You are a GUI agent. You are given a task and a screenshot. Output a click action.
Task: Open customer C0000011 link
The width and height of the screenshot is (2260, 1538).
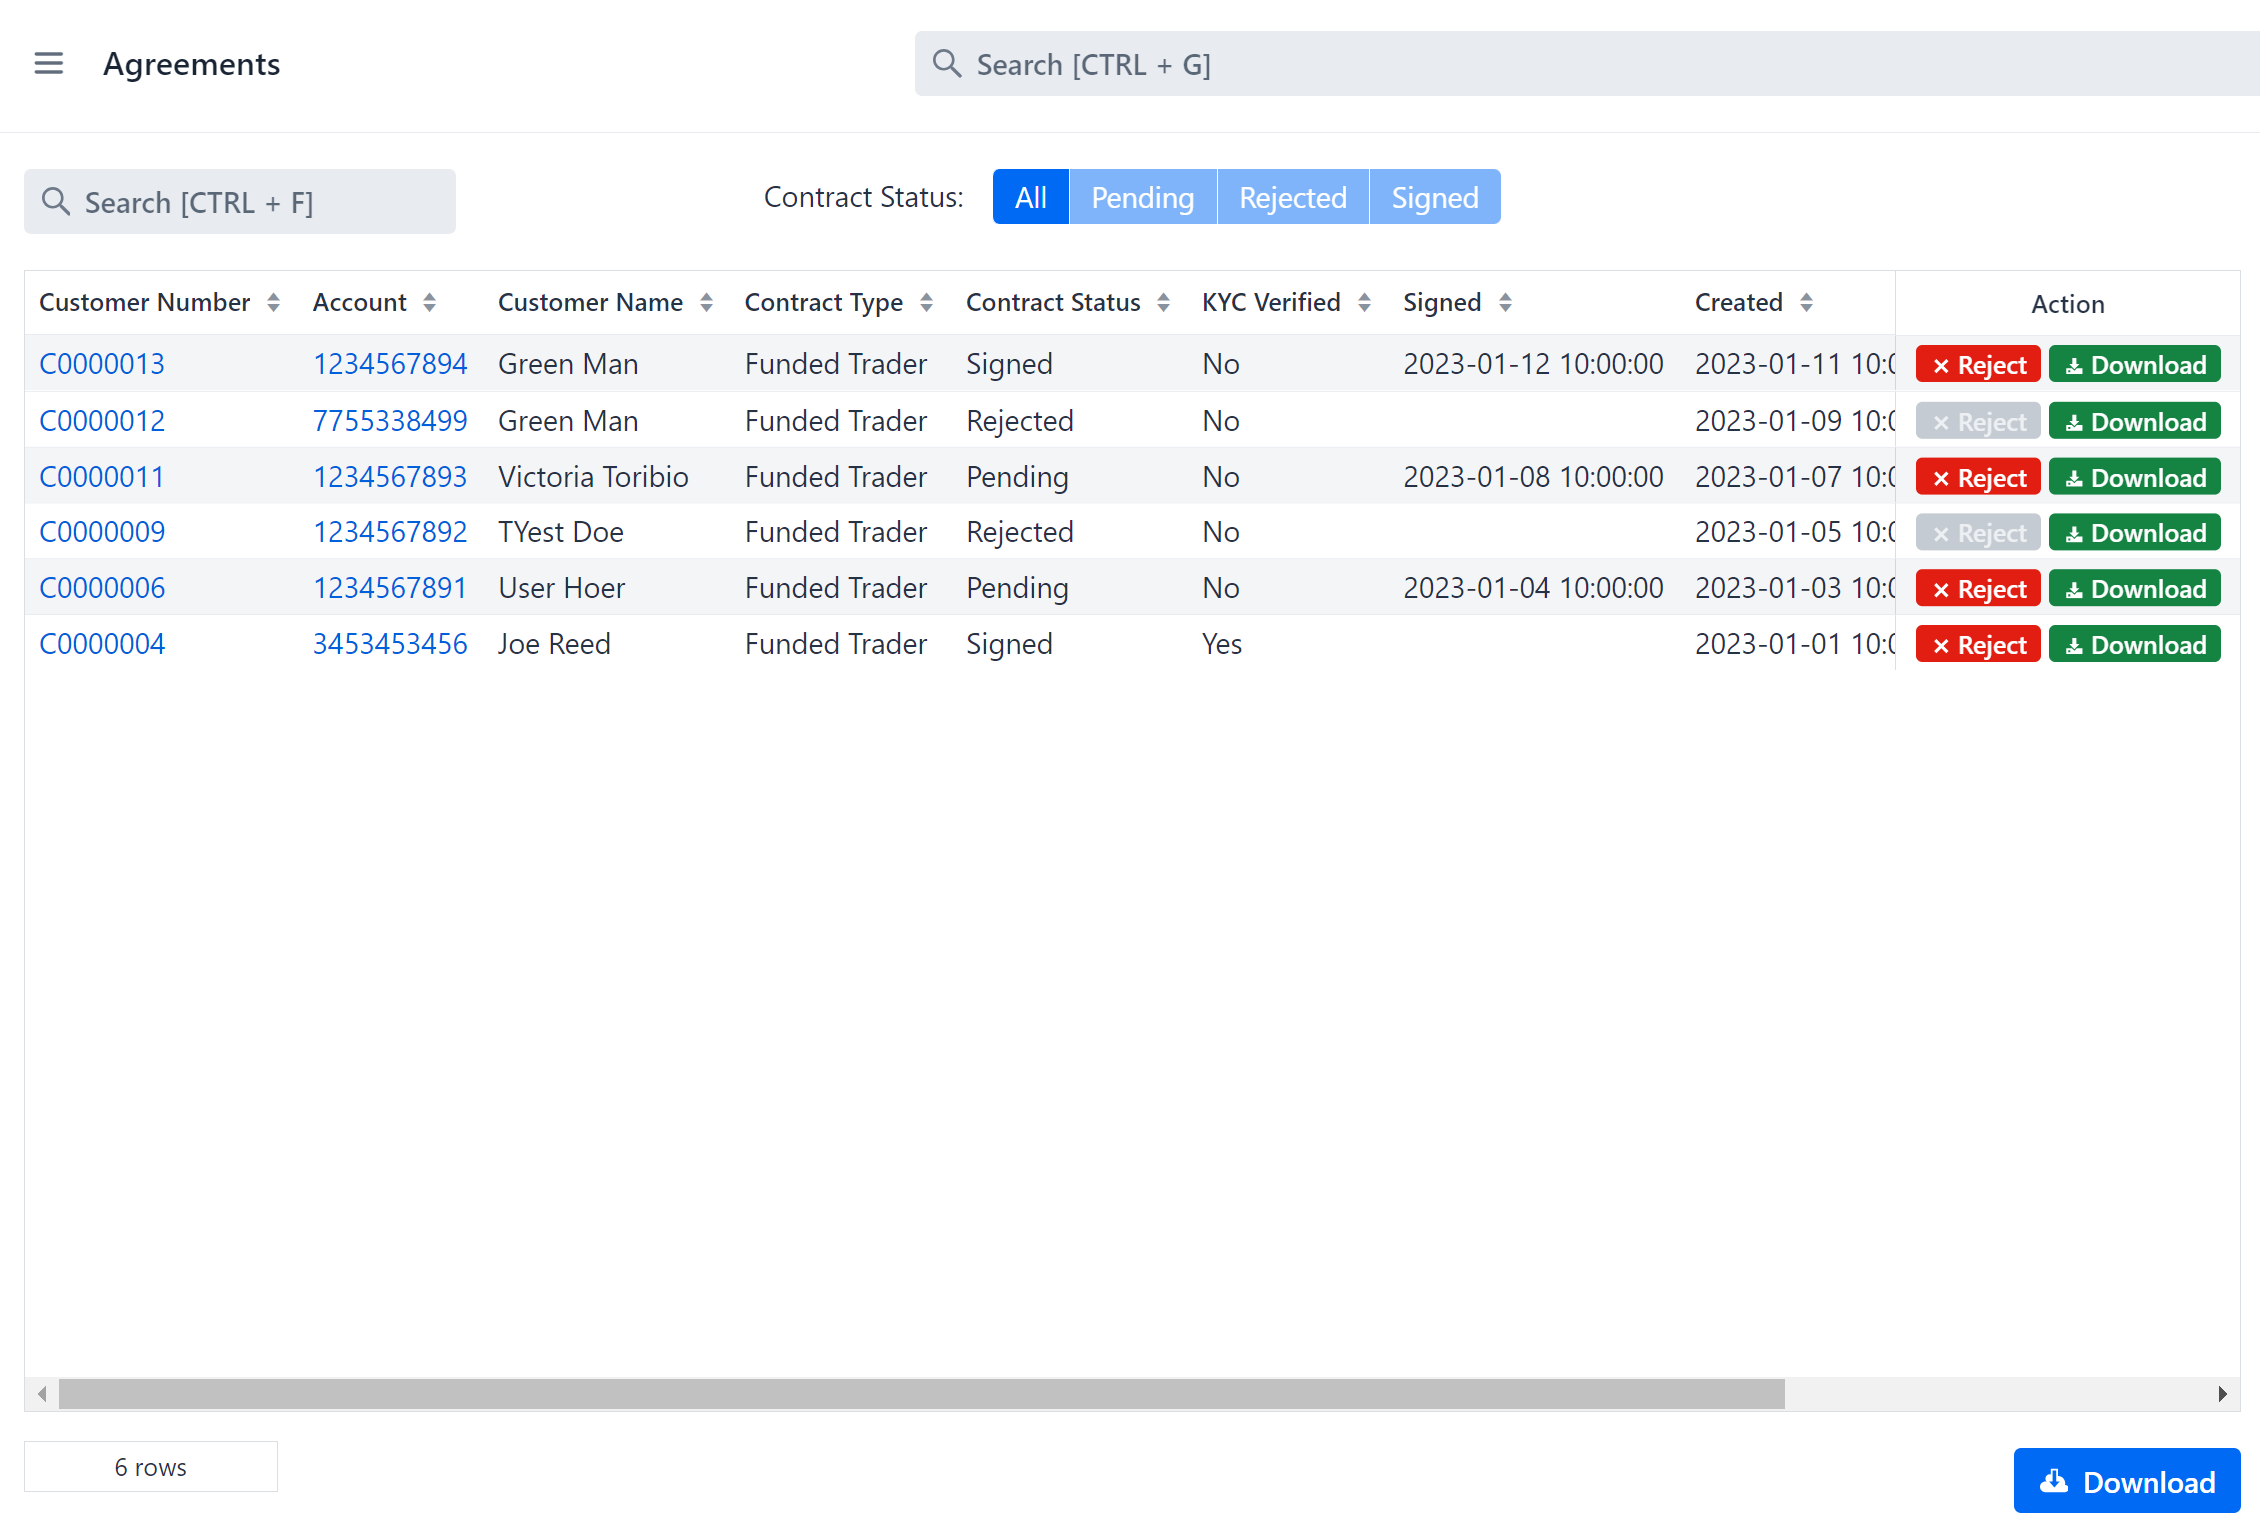click(x=102, y=477)
